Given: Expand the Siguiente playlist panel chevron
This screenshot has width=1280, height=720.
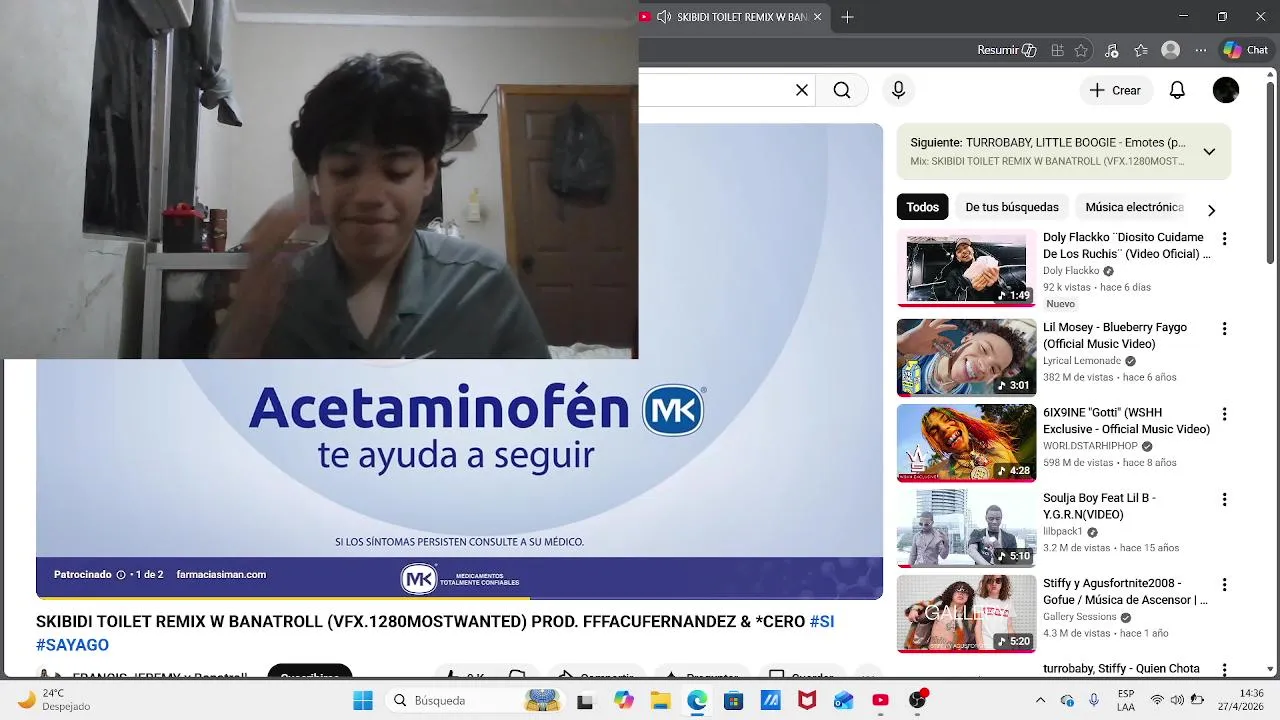Looking at the screenshot, I should coord(1209,152).
